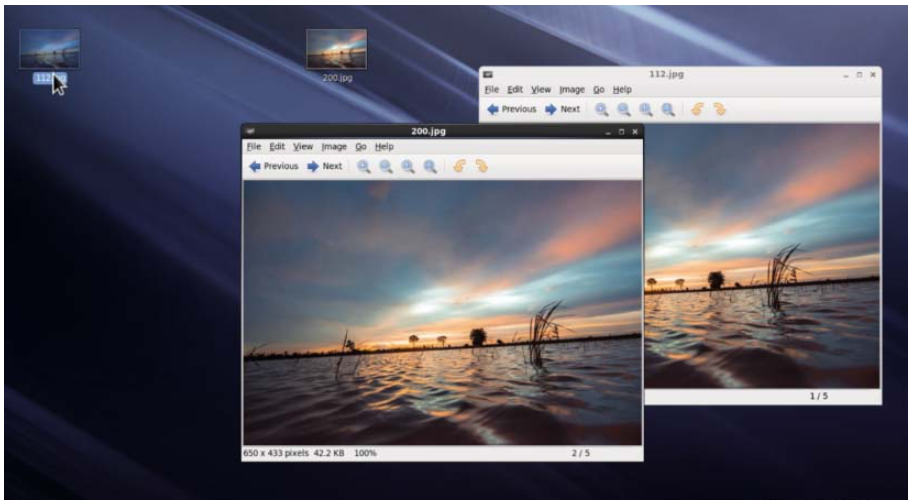Rotate image clockwise in 200.jpg window
This screenshot has width=912, height=500.
coord(481,166)
